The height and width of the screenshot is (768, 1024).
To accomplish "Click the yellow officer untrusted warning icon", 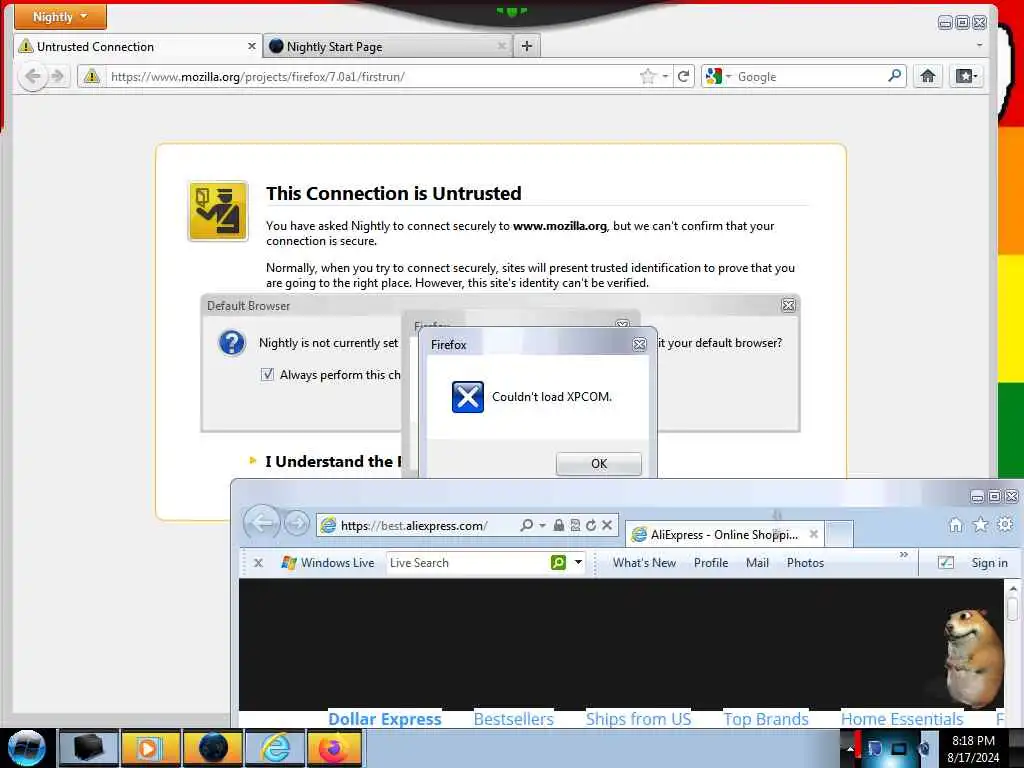I will pos(218,211).
